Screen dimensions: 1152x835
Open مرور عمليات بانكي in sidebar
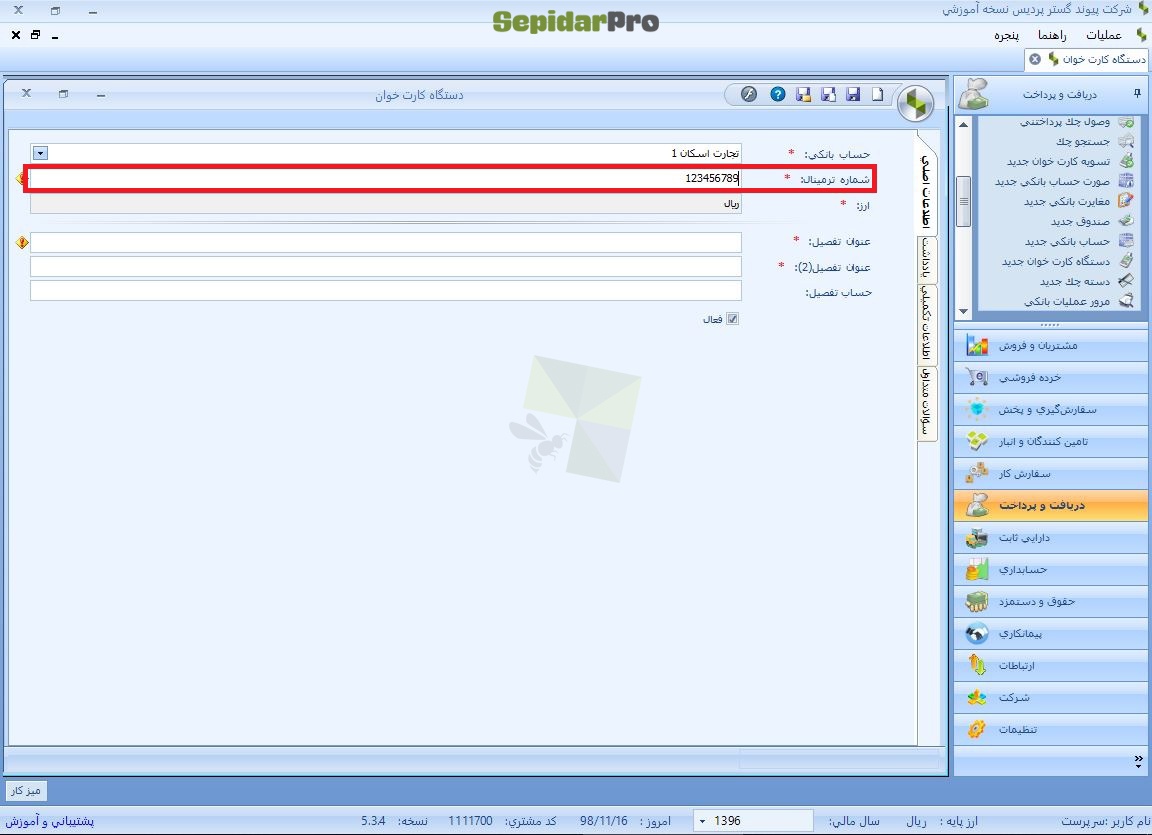[x=1078, y=301]
